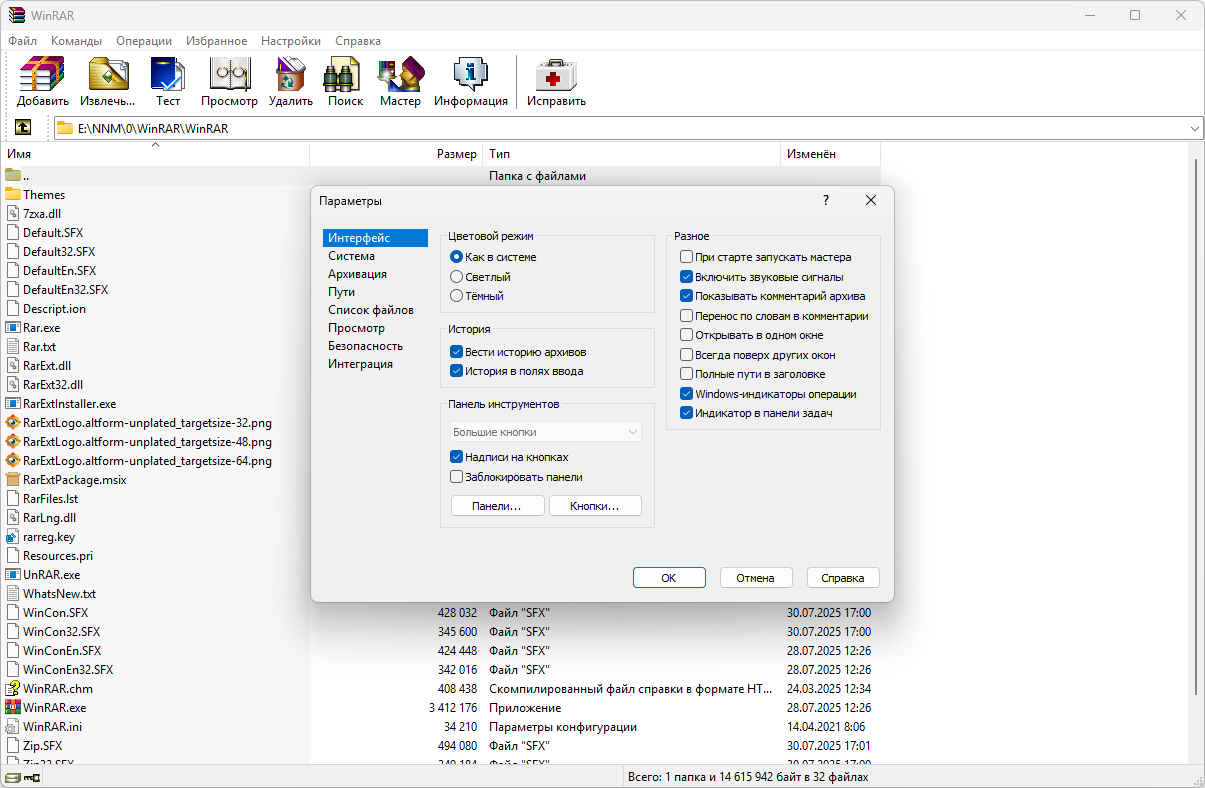Image resolution: width=1205 pixels, height=788 pixels.
Task: Click the Удалить toolbar icon
Action: coord(291,74)
